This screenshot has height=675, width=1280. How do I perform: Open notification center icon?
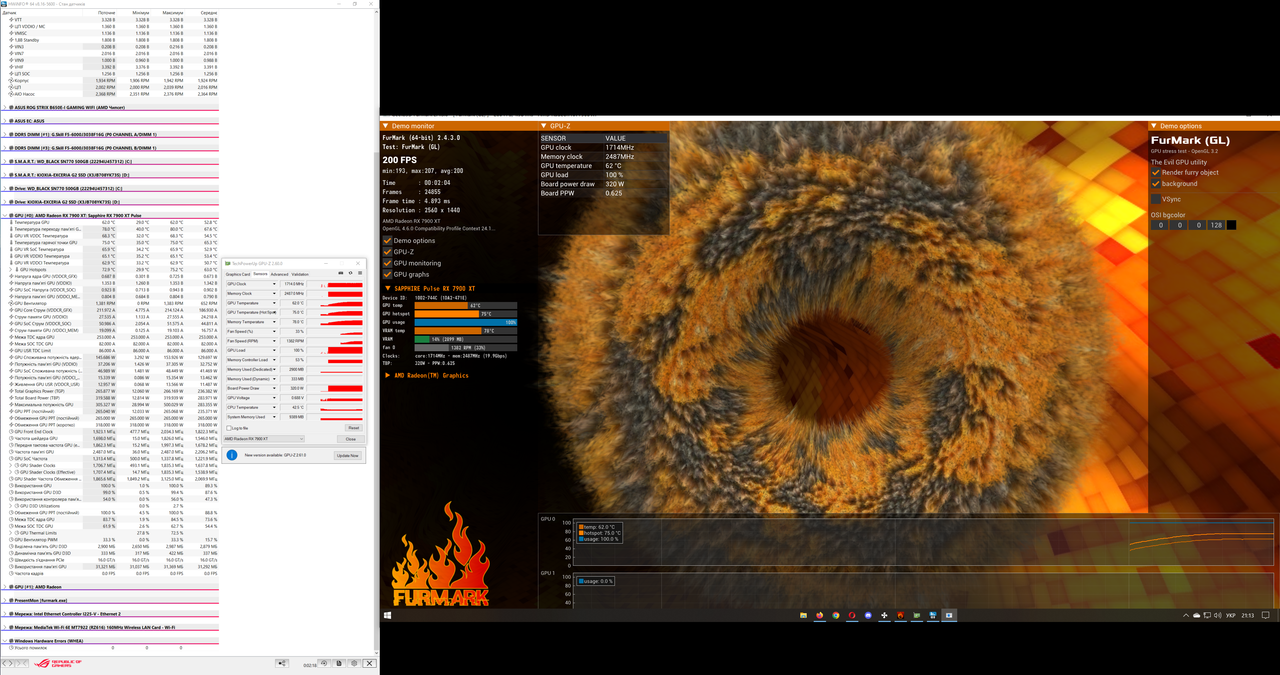1265,615
